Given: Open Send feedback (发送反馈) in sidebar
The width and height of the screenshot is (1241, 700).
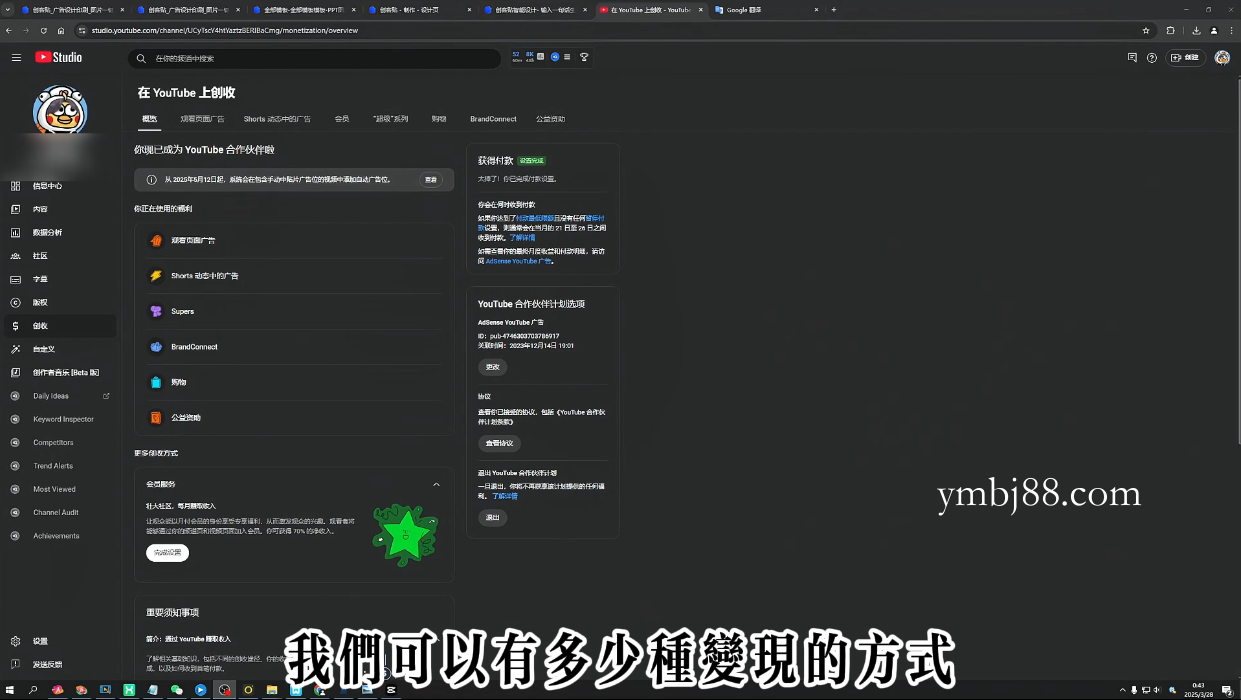Looking at the screenshot, I should coord(58,664).
